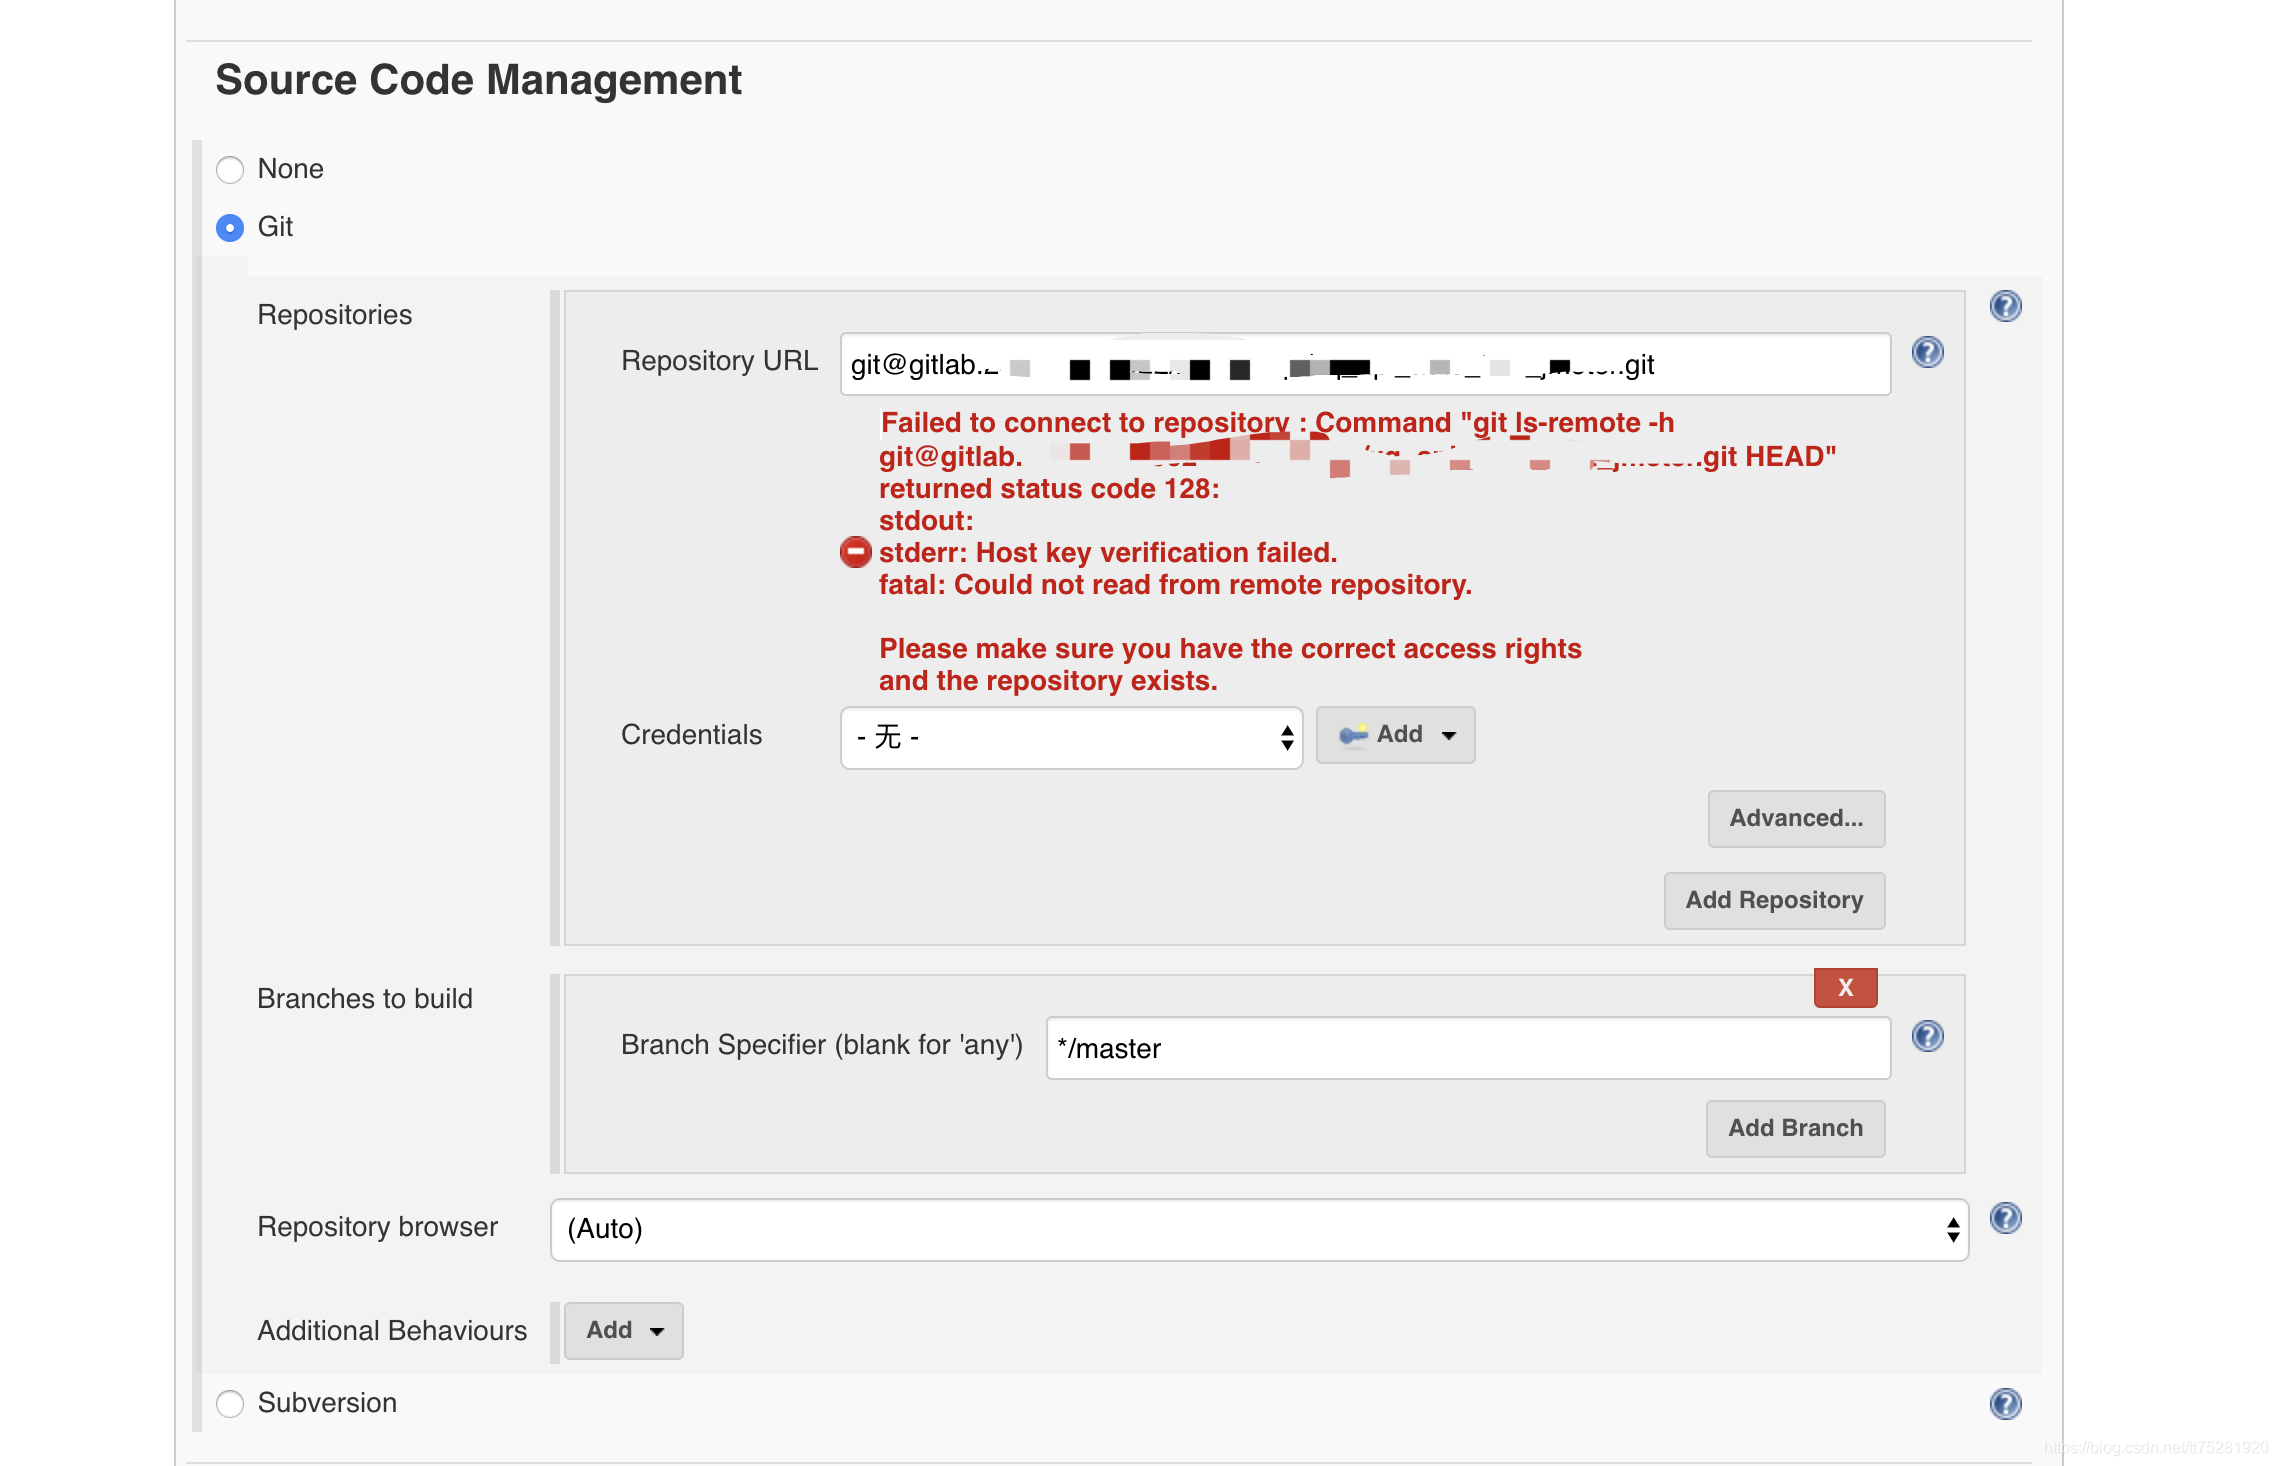The width and height of the screenshot is (2278, 1466).
Task: Click the Repository URL input field
Action: pyautogui.click(x=1361, y=362)
